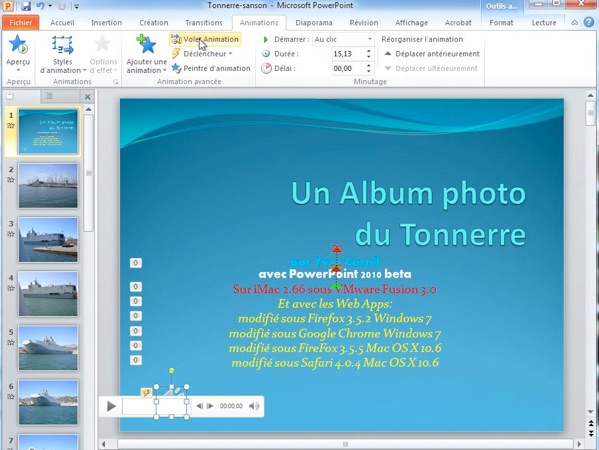
Task: Expand the Aperçu dropdown arrow
Action: click(18, 71)
